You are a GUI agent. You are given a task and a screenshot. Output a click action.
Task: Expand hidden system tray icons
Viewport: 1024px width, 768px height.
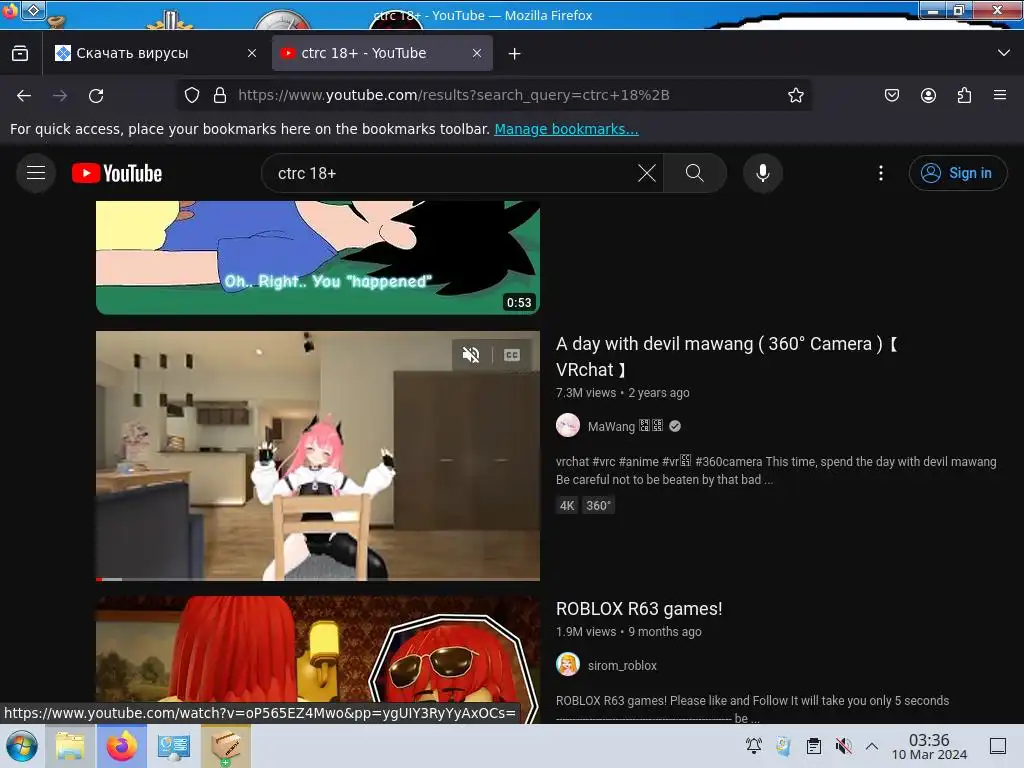pyautogui.click(x=872, y=745)
